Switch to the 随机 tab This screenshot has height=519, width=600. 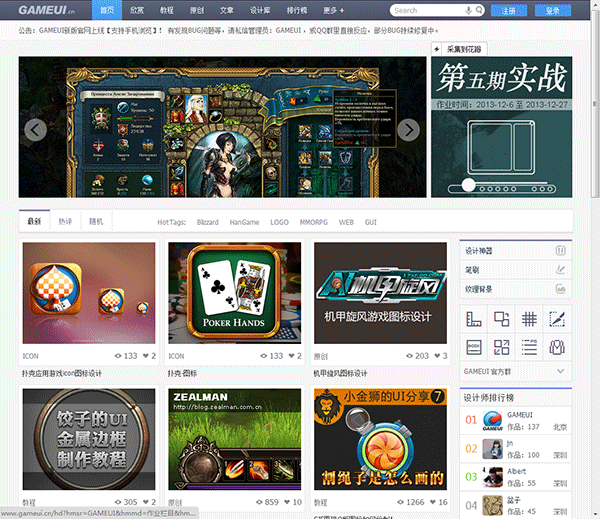96,221
